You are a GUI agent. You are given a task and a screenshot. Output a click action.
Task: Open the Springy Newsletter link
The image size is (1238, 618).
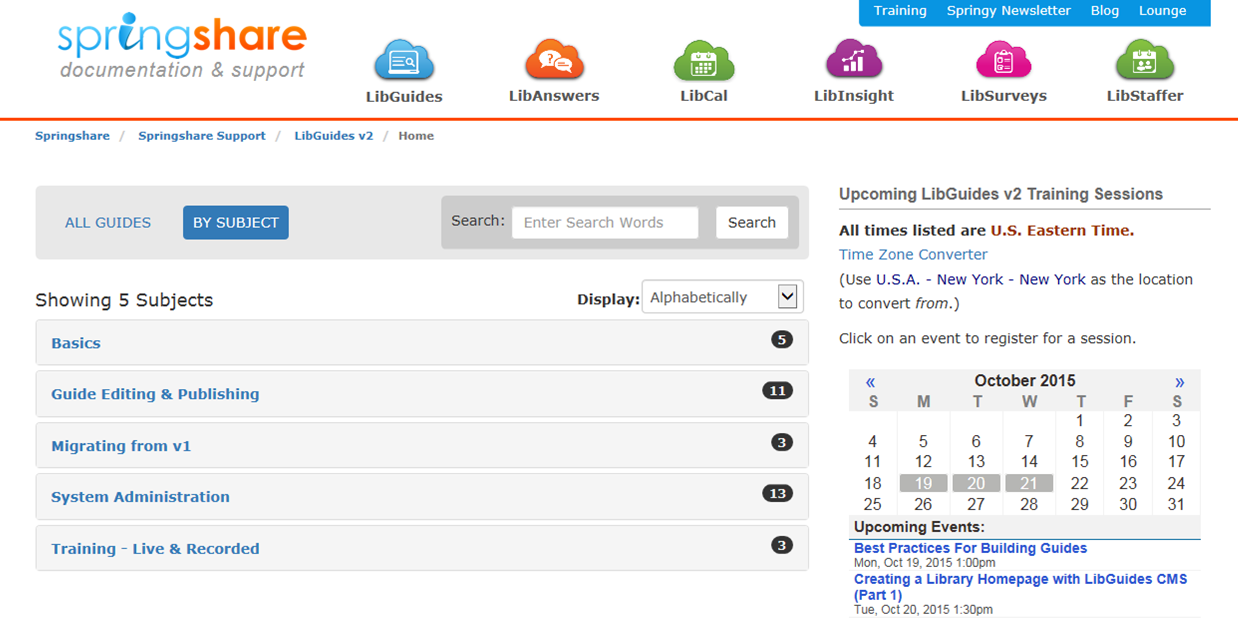point(1009,11)
